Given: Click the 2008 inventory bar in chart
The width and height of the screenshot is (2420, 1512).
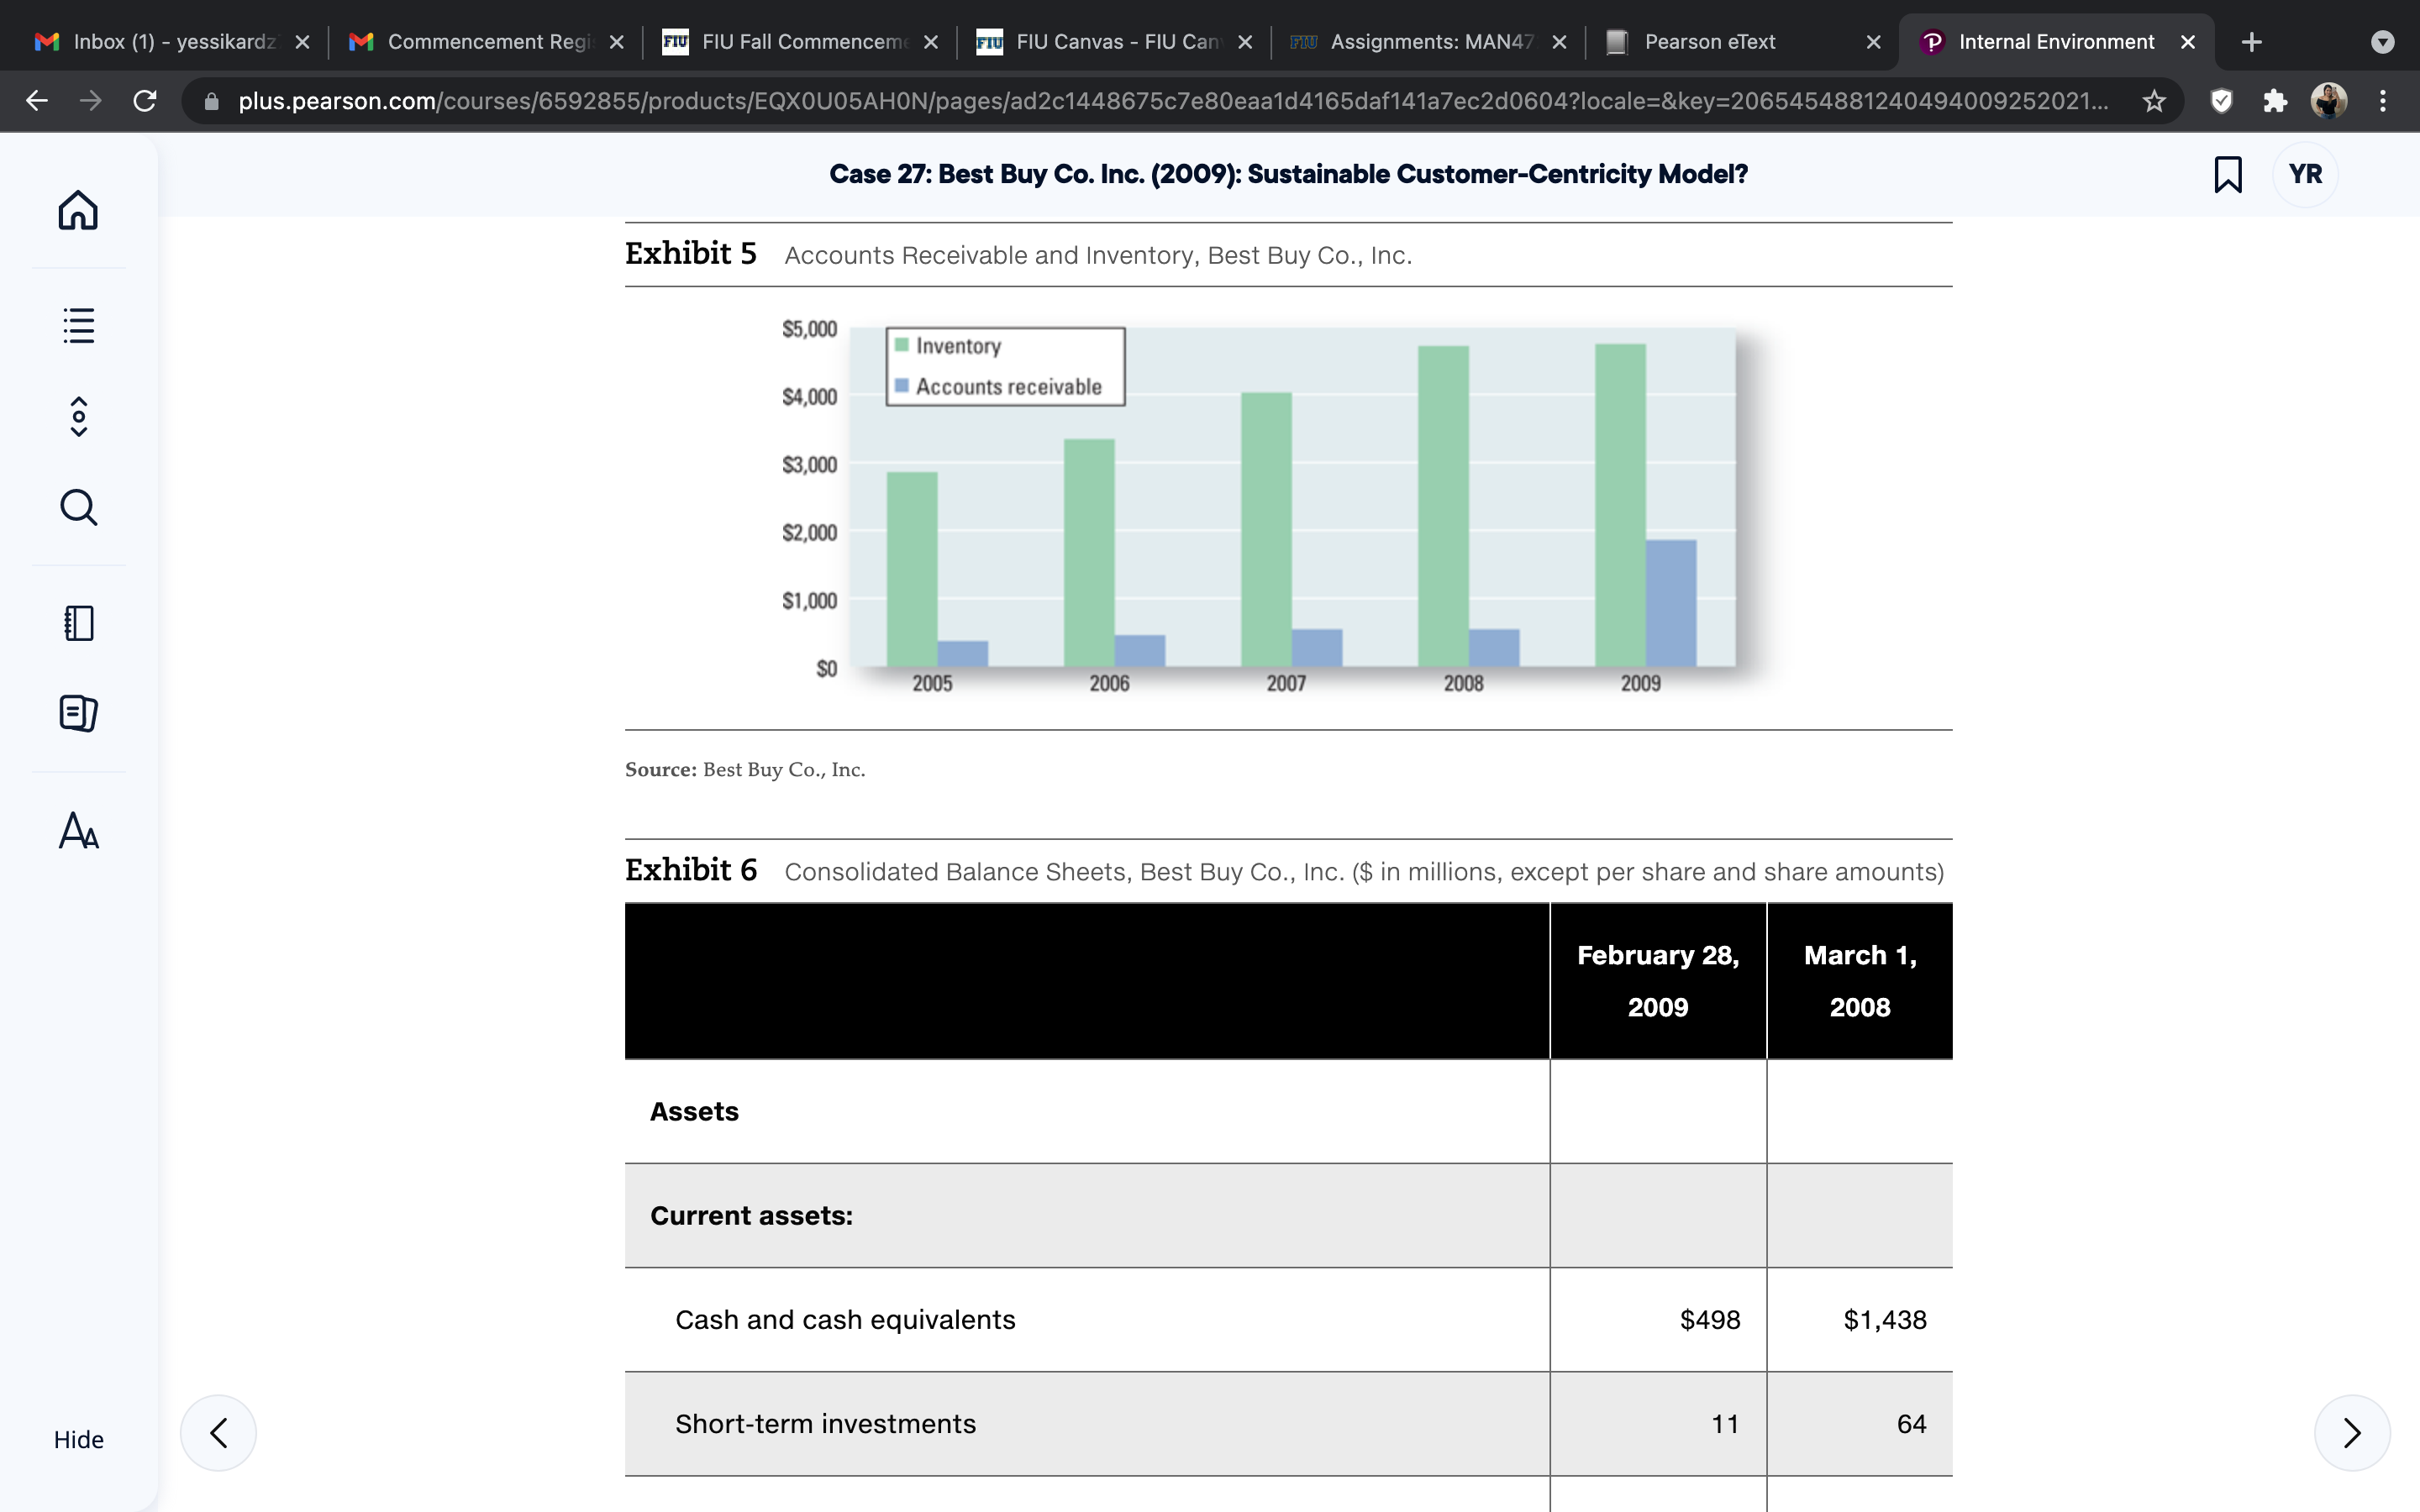Looking at the screenshot, I should pyautogui.click(x=1443, y=506).
